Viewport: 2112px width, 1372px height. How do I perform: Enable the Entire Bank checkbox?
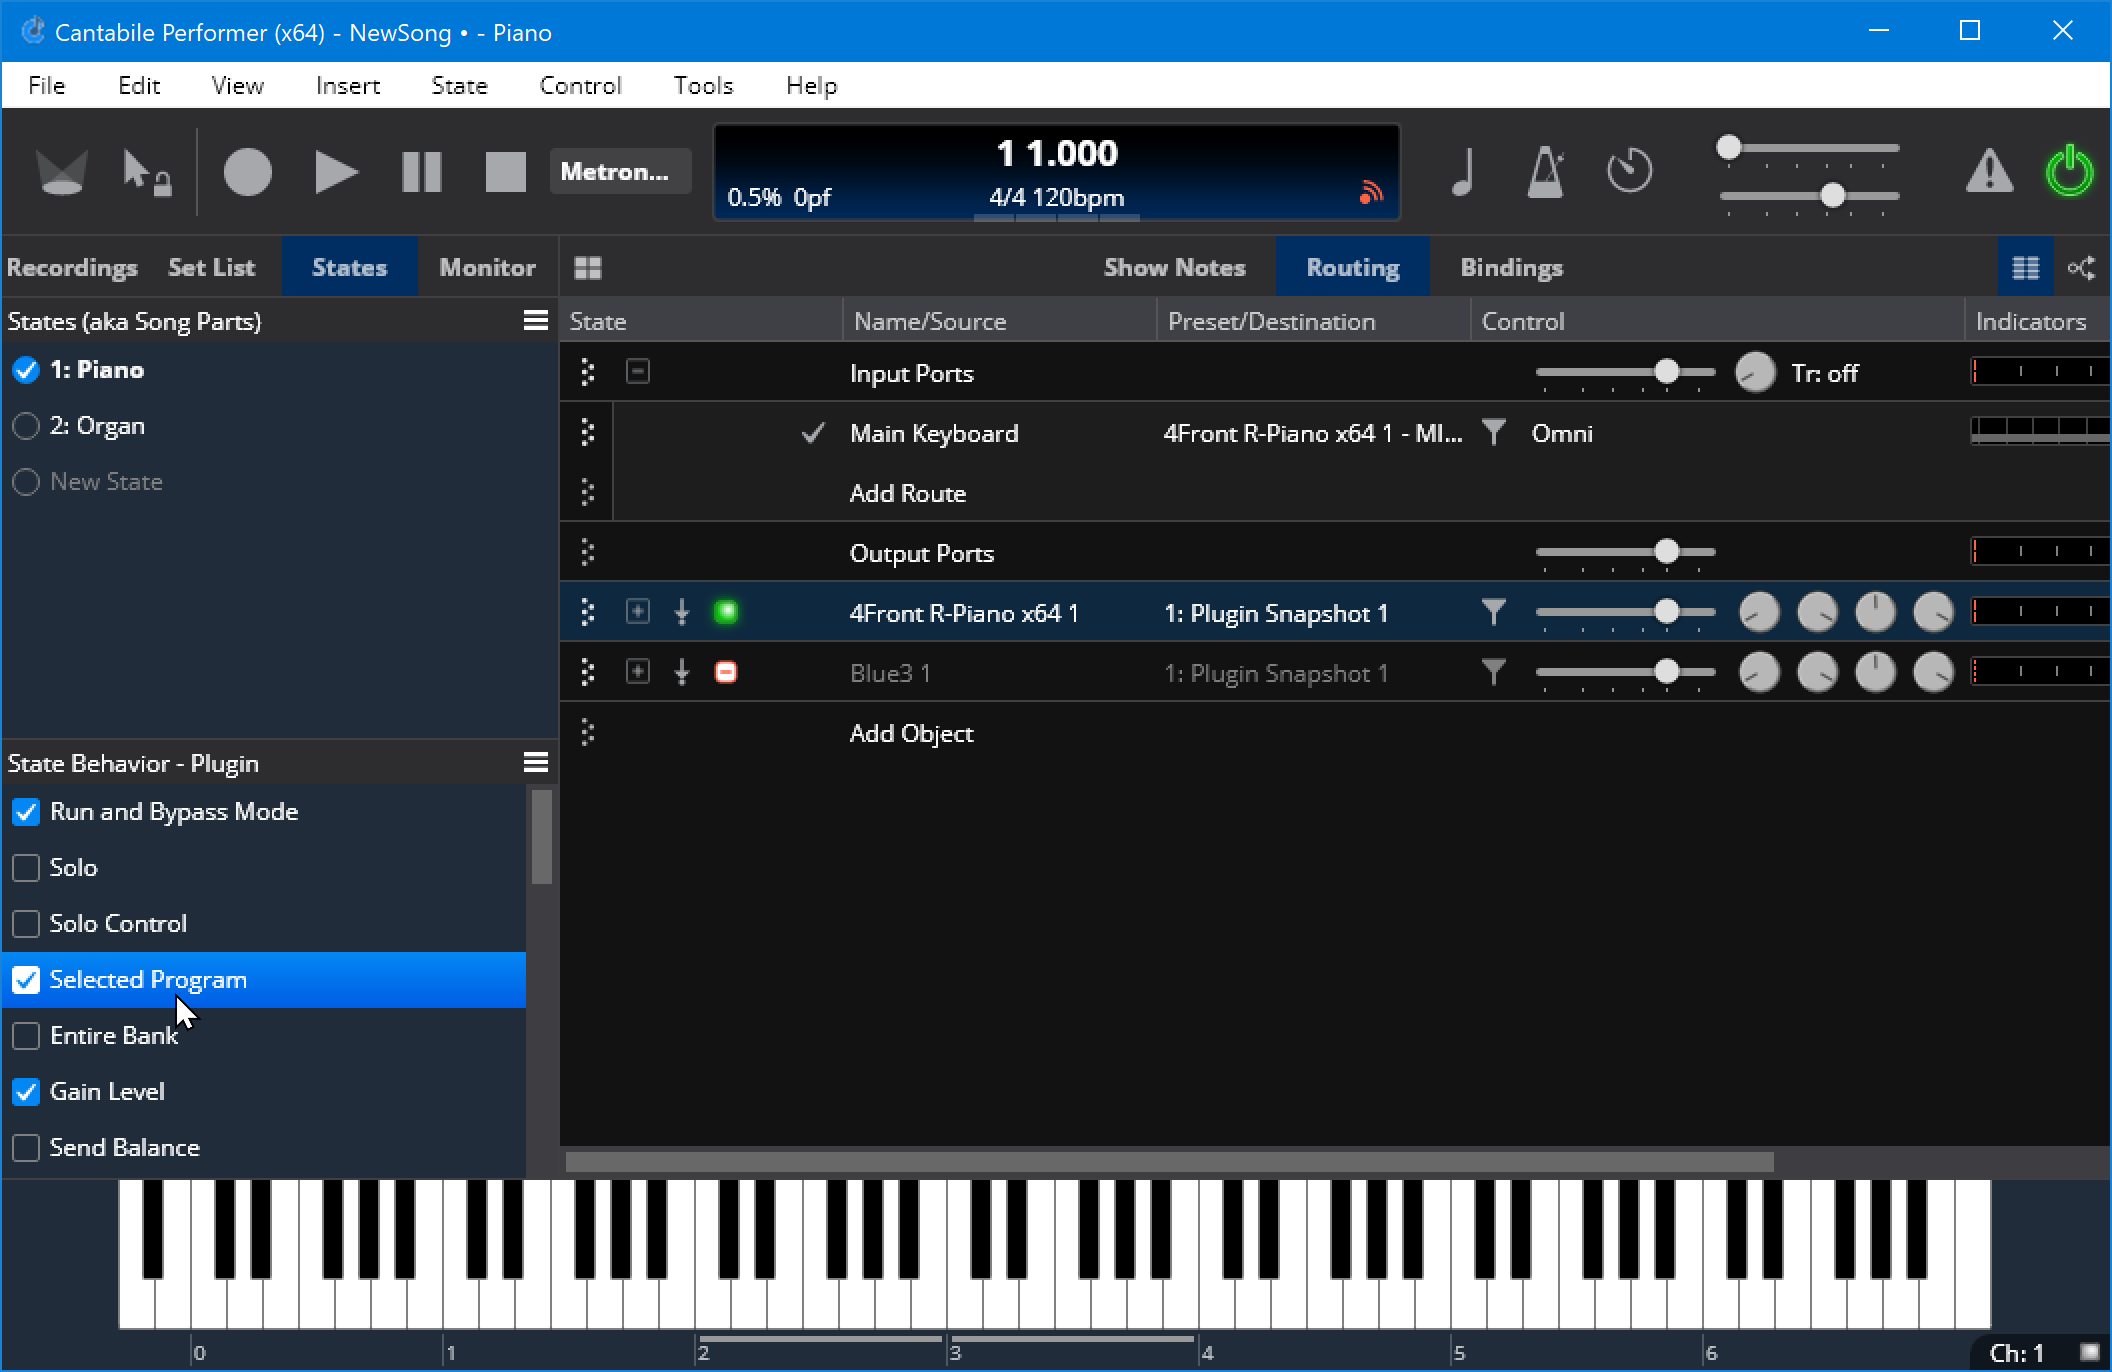26,1035
